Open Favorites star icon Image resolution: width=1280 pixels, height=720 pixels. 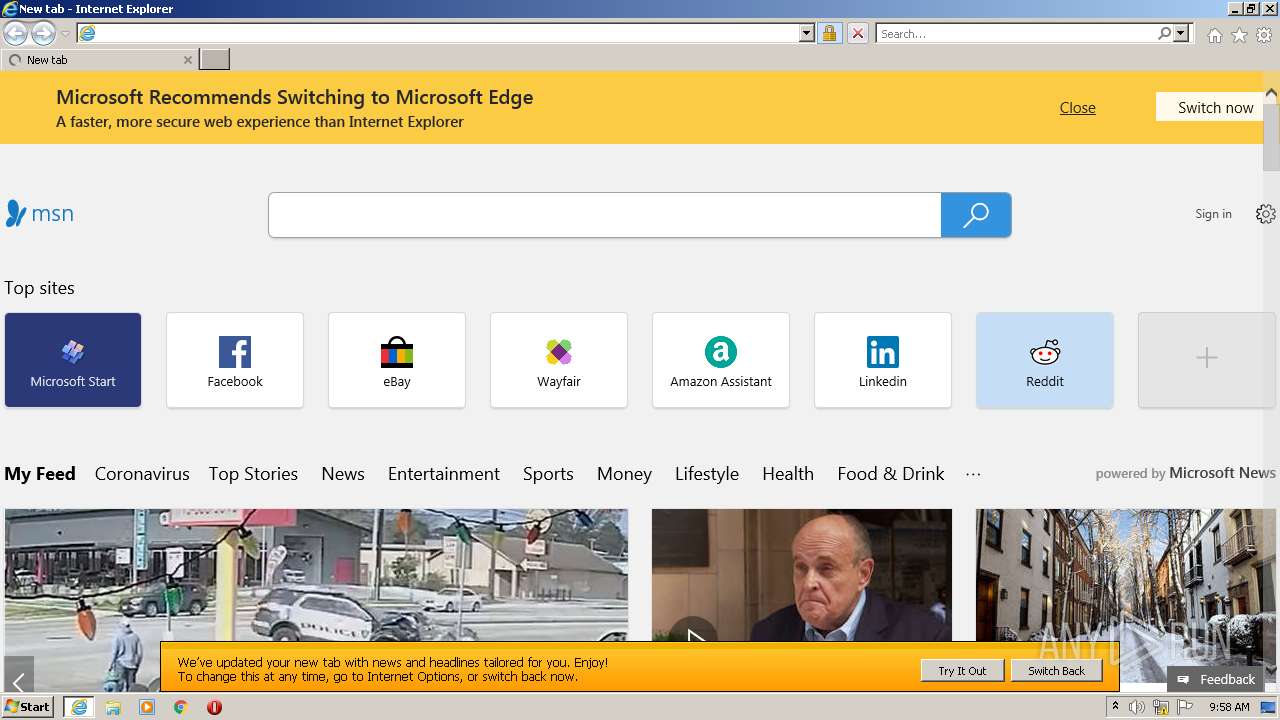coord(1239,35)
